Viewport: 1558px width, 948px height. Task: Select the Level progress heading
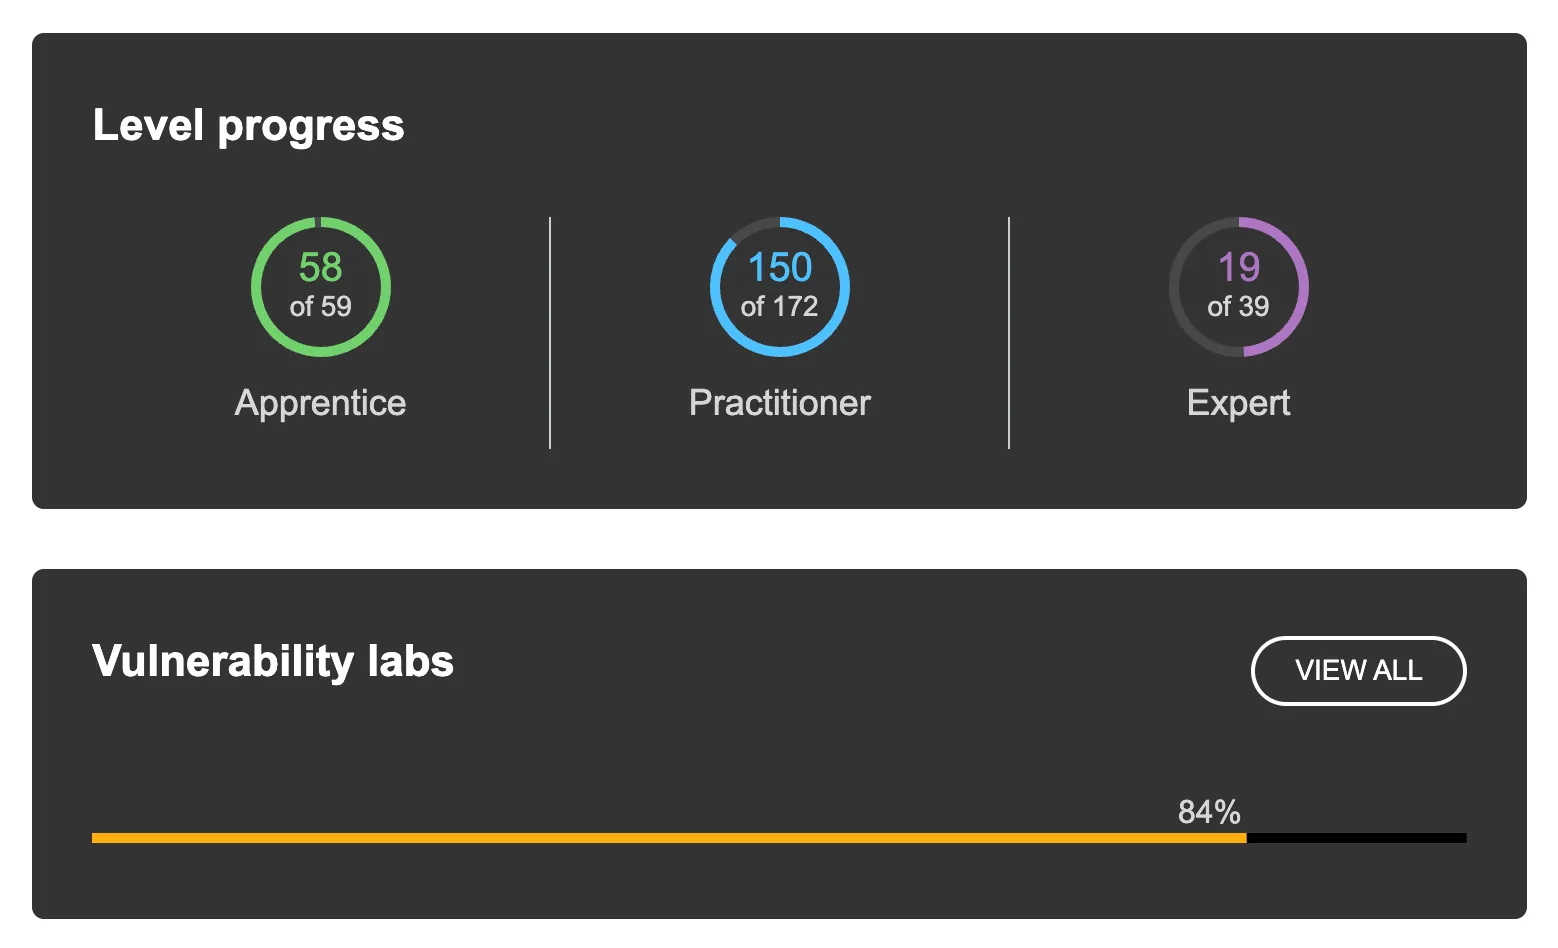pyautogui.click(x=248, y=125)
